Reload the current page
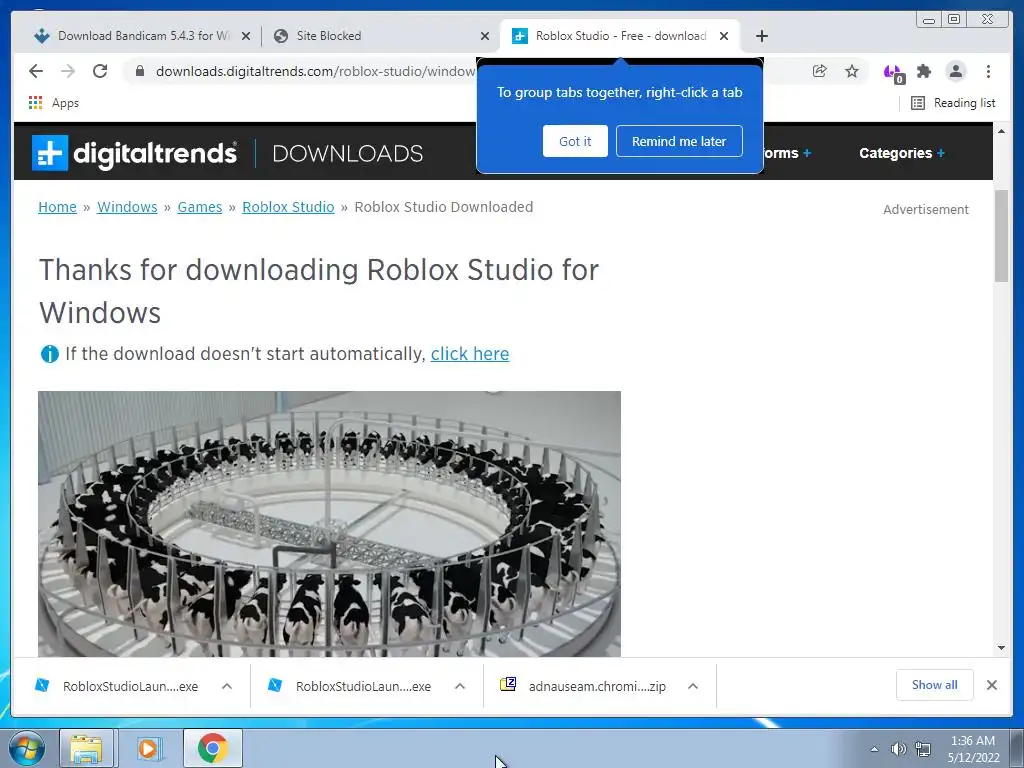The width and height of the screenshot is (1024, 768). [100, 71]
